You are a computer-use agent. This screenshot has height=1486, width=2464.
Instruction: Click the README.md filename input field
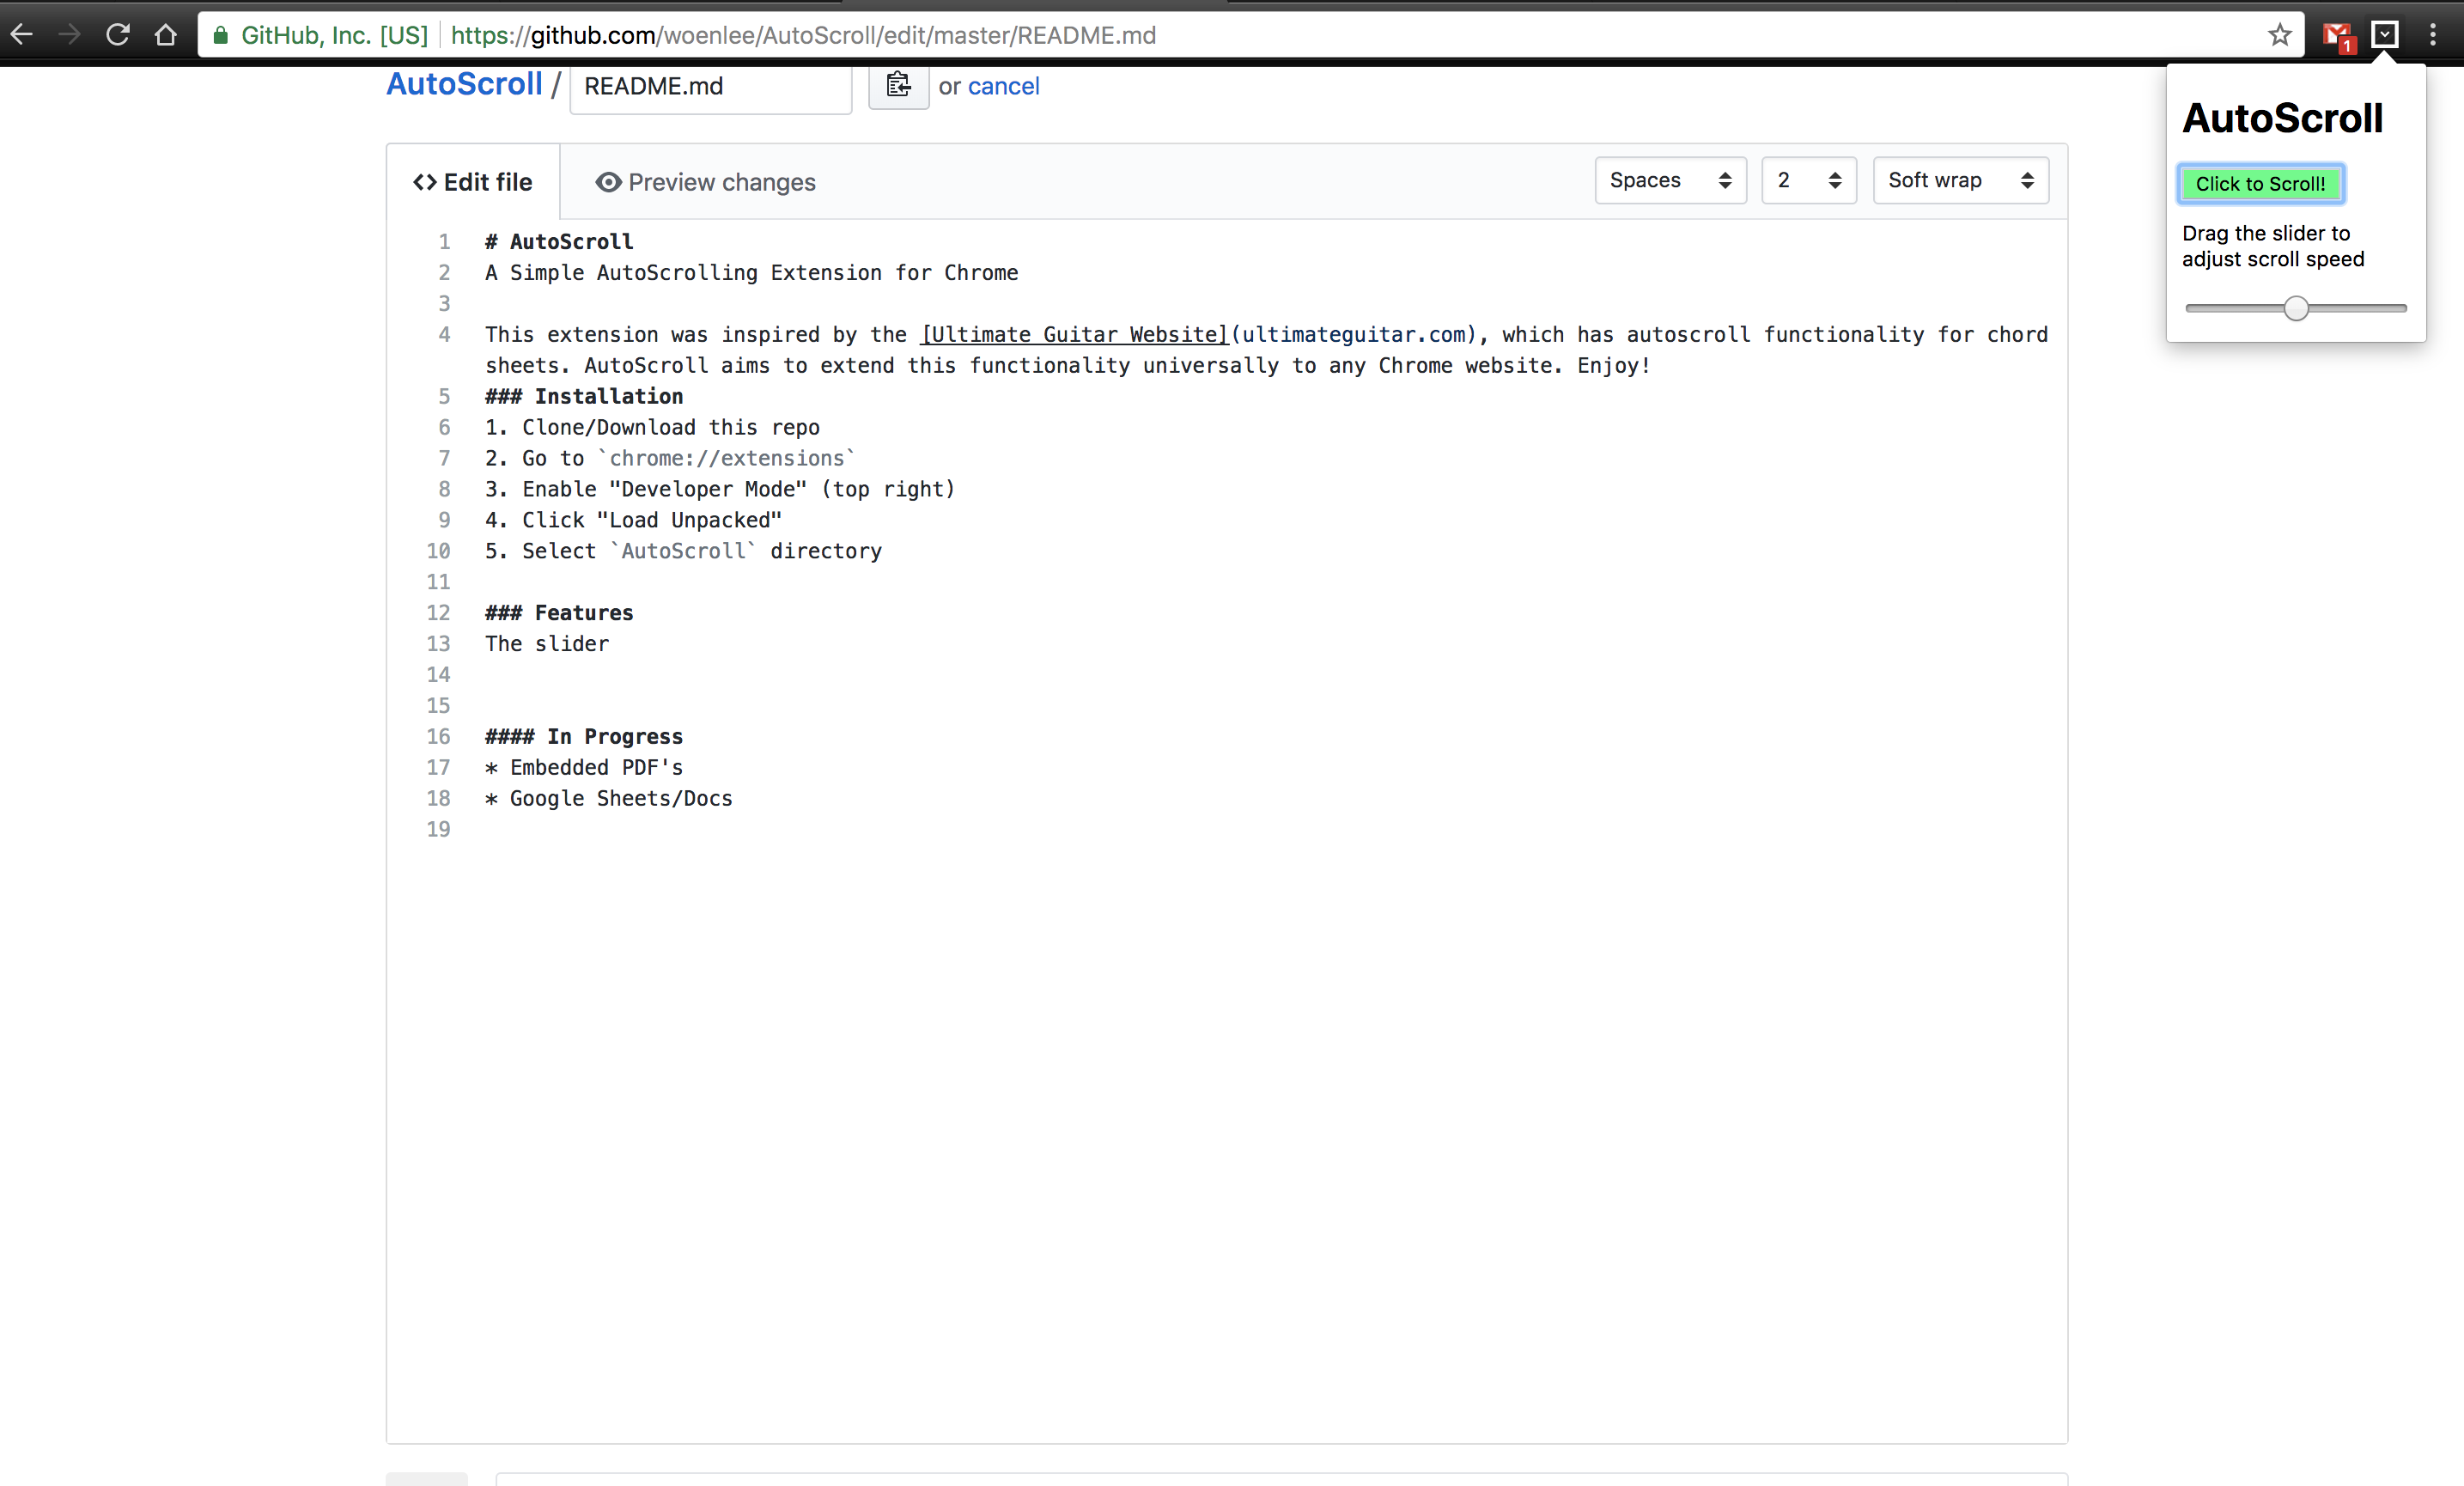[x=710, y=87]
